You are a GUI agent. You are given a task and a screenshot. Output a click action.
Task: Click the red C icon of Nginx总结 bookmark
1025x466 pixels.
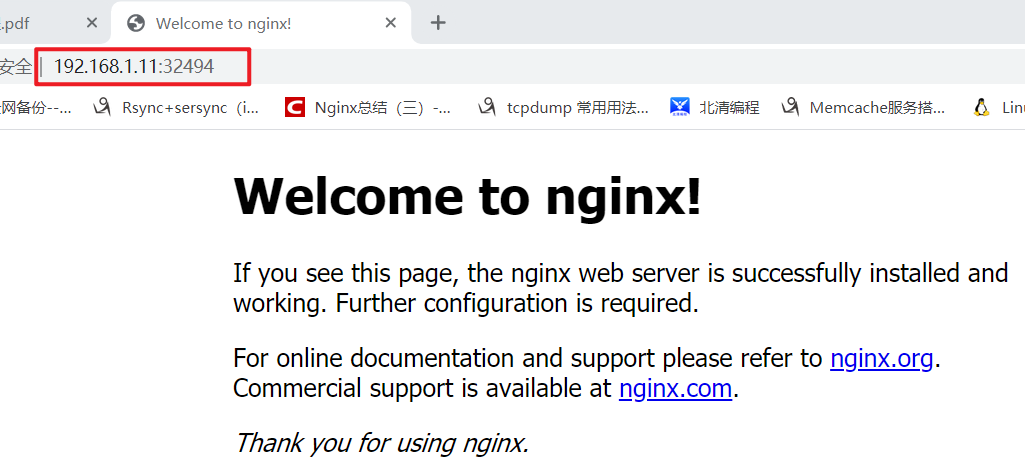[x=295, y=107]
